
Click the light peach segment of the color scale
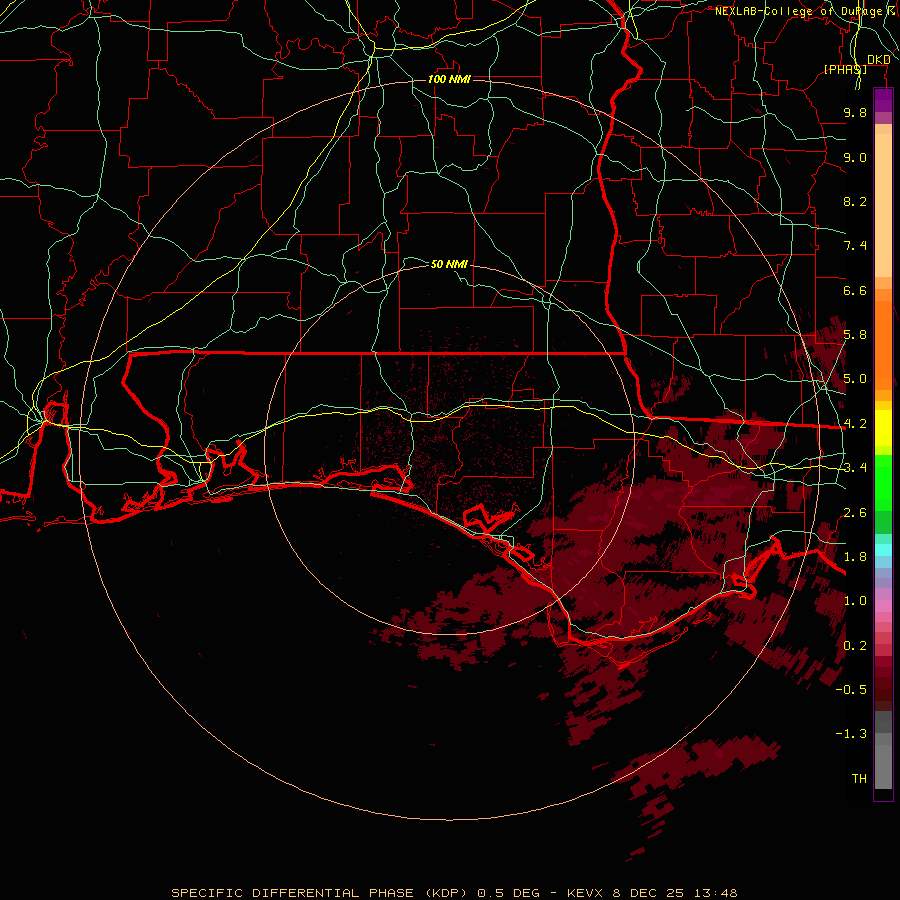click(883, 205)
